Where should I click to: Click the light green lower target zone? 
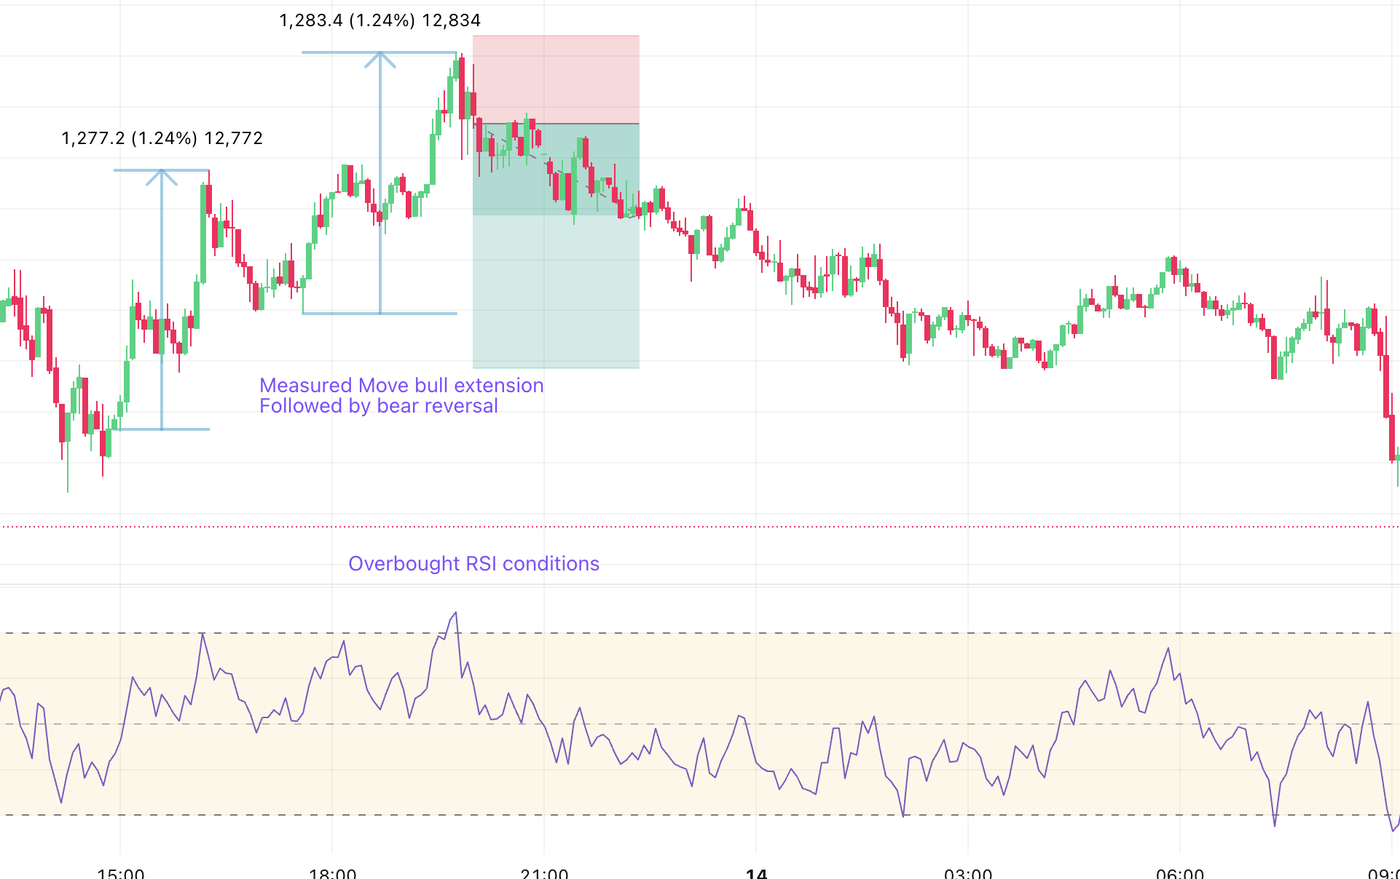click(556, 292)
